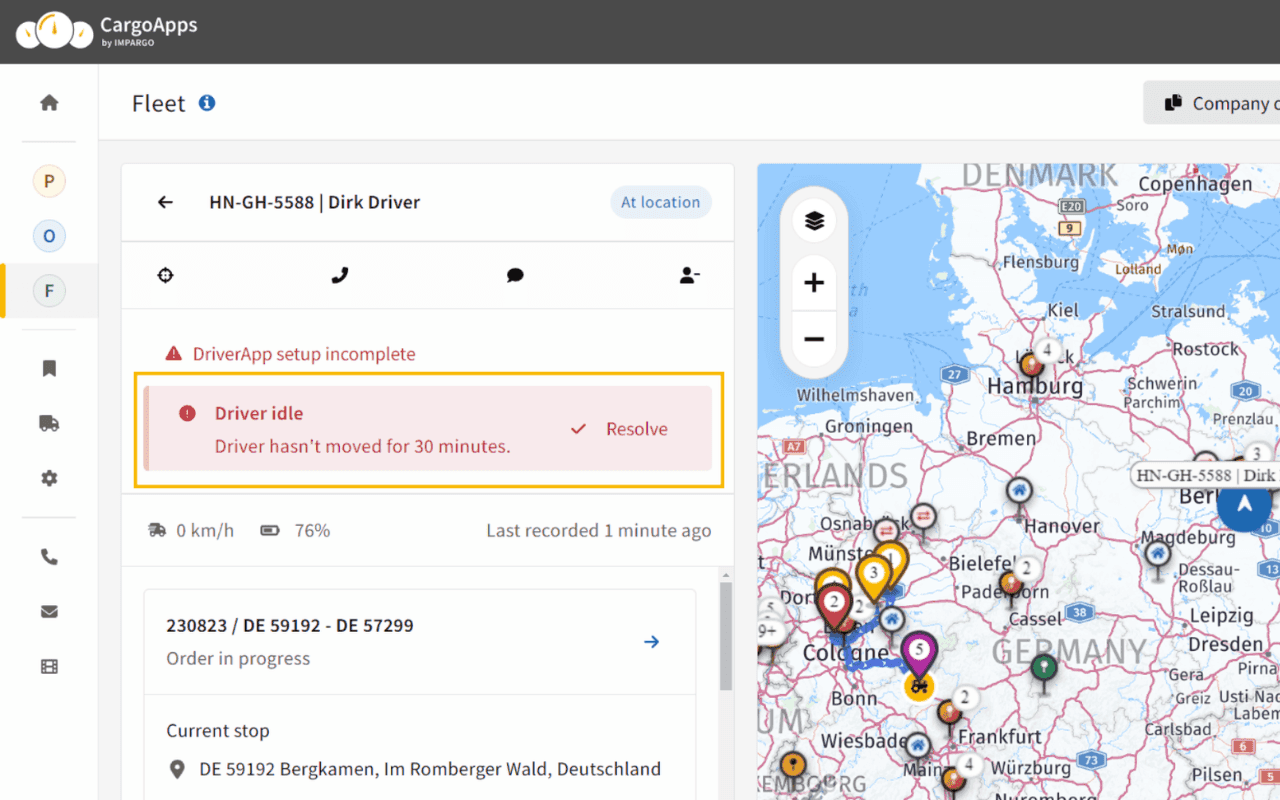Zoom in on the map

(x=814, y=283)
